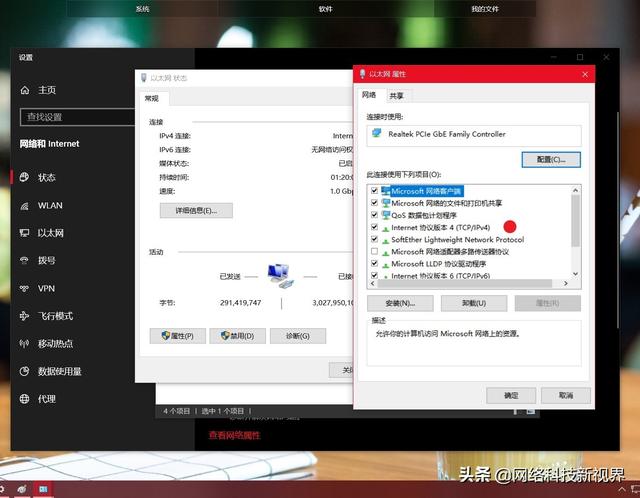
Task: Click the vertical scrollbar thumb in items list
Action: [x=576, y=221]
